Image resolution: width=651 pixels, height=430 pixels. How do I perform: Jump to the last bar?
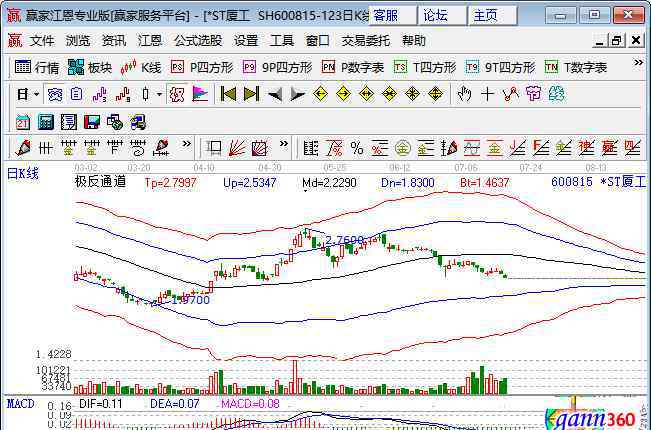pyautogui.click(x=252, y=95)
